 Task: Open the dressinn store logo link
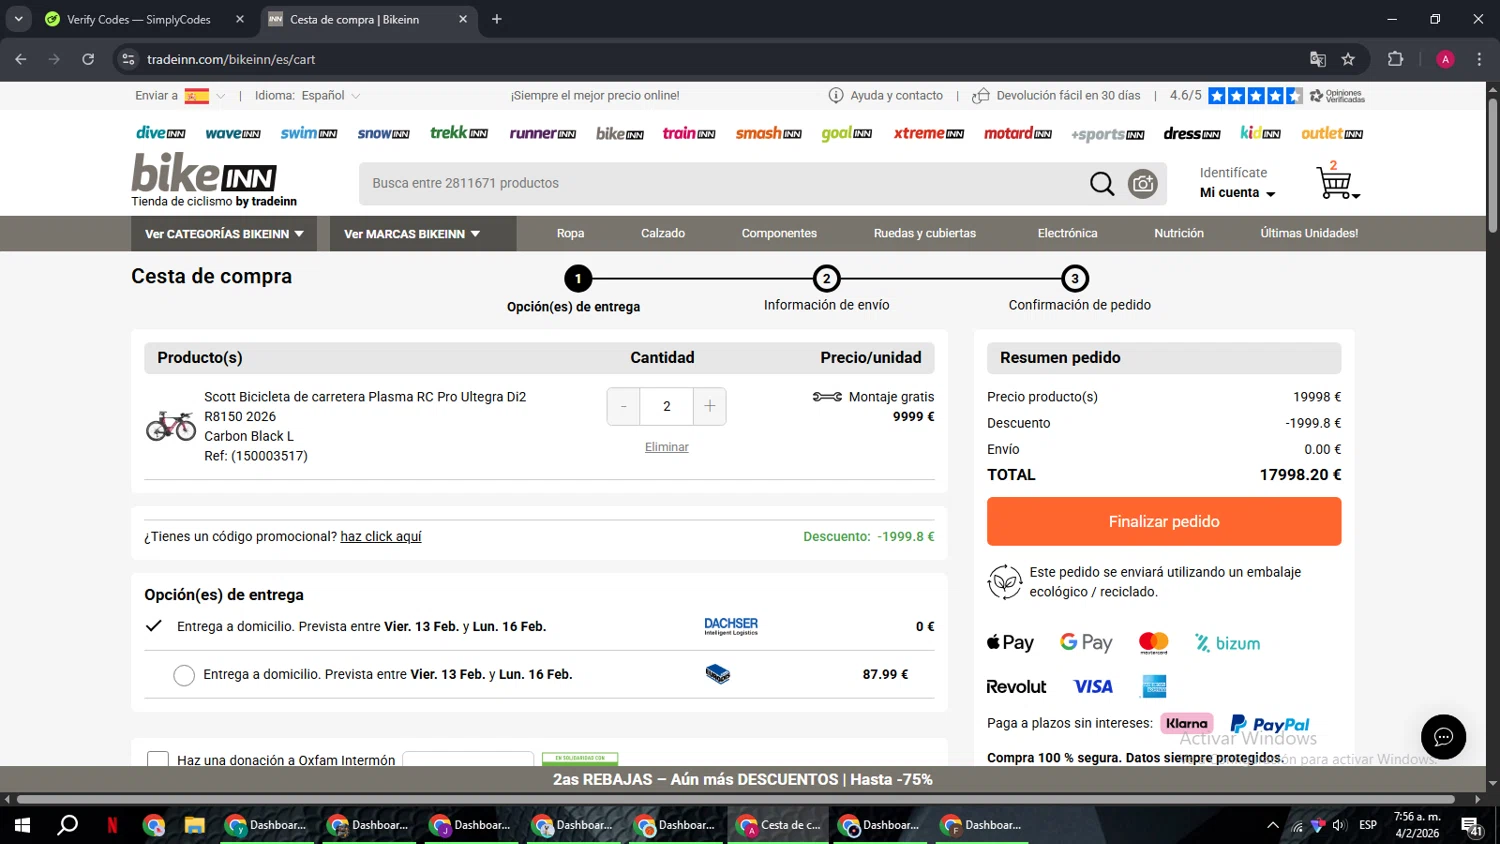(x=1192, y=133)
